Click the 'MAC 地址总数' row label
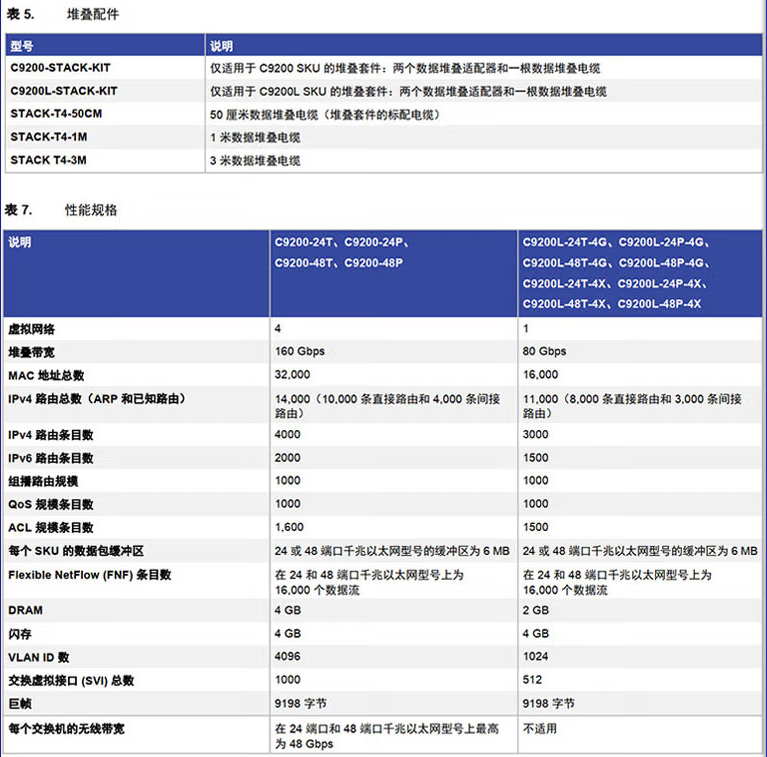767x757 pixels. pyautogui.click(x=46, y=376)
